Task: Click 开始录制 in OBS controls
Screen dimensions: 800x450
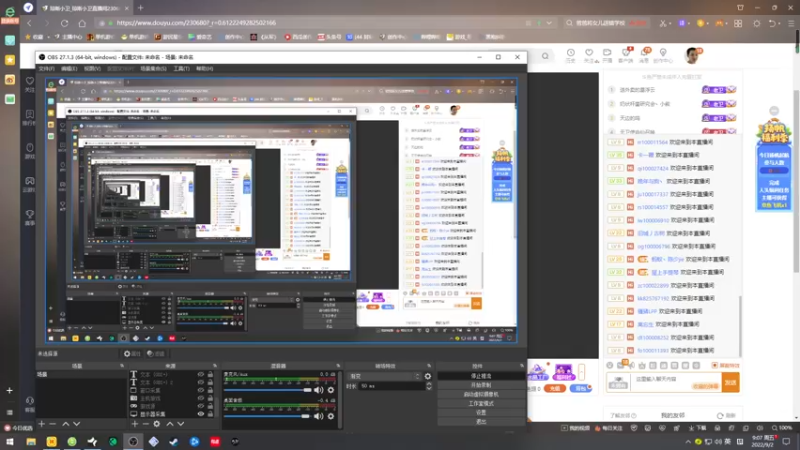Action: (x=481, y=385)
